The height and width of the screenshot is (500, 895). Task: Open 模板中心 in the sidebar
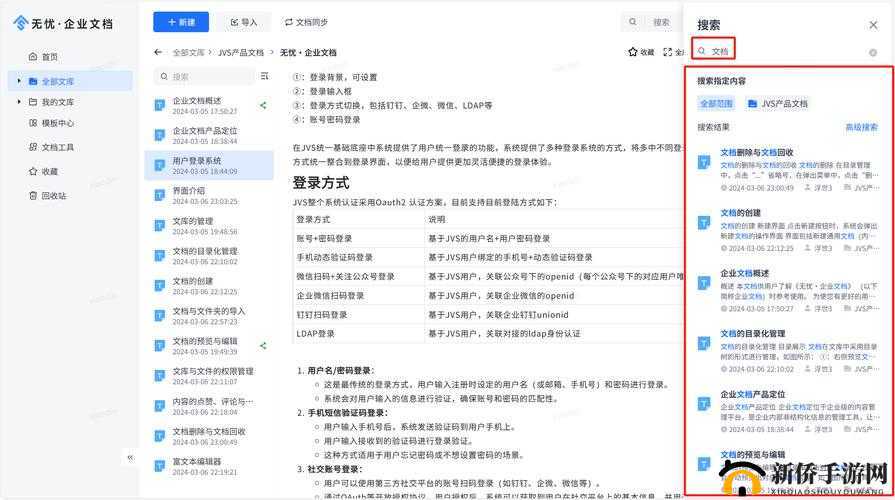58,123
